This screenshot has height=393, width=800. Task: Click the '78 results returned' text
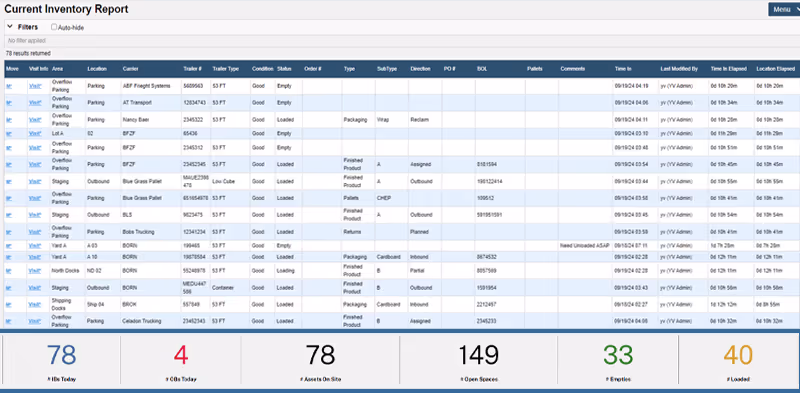click(x=28, y=53)
